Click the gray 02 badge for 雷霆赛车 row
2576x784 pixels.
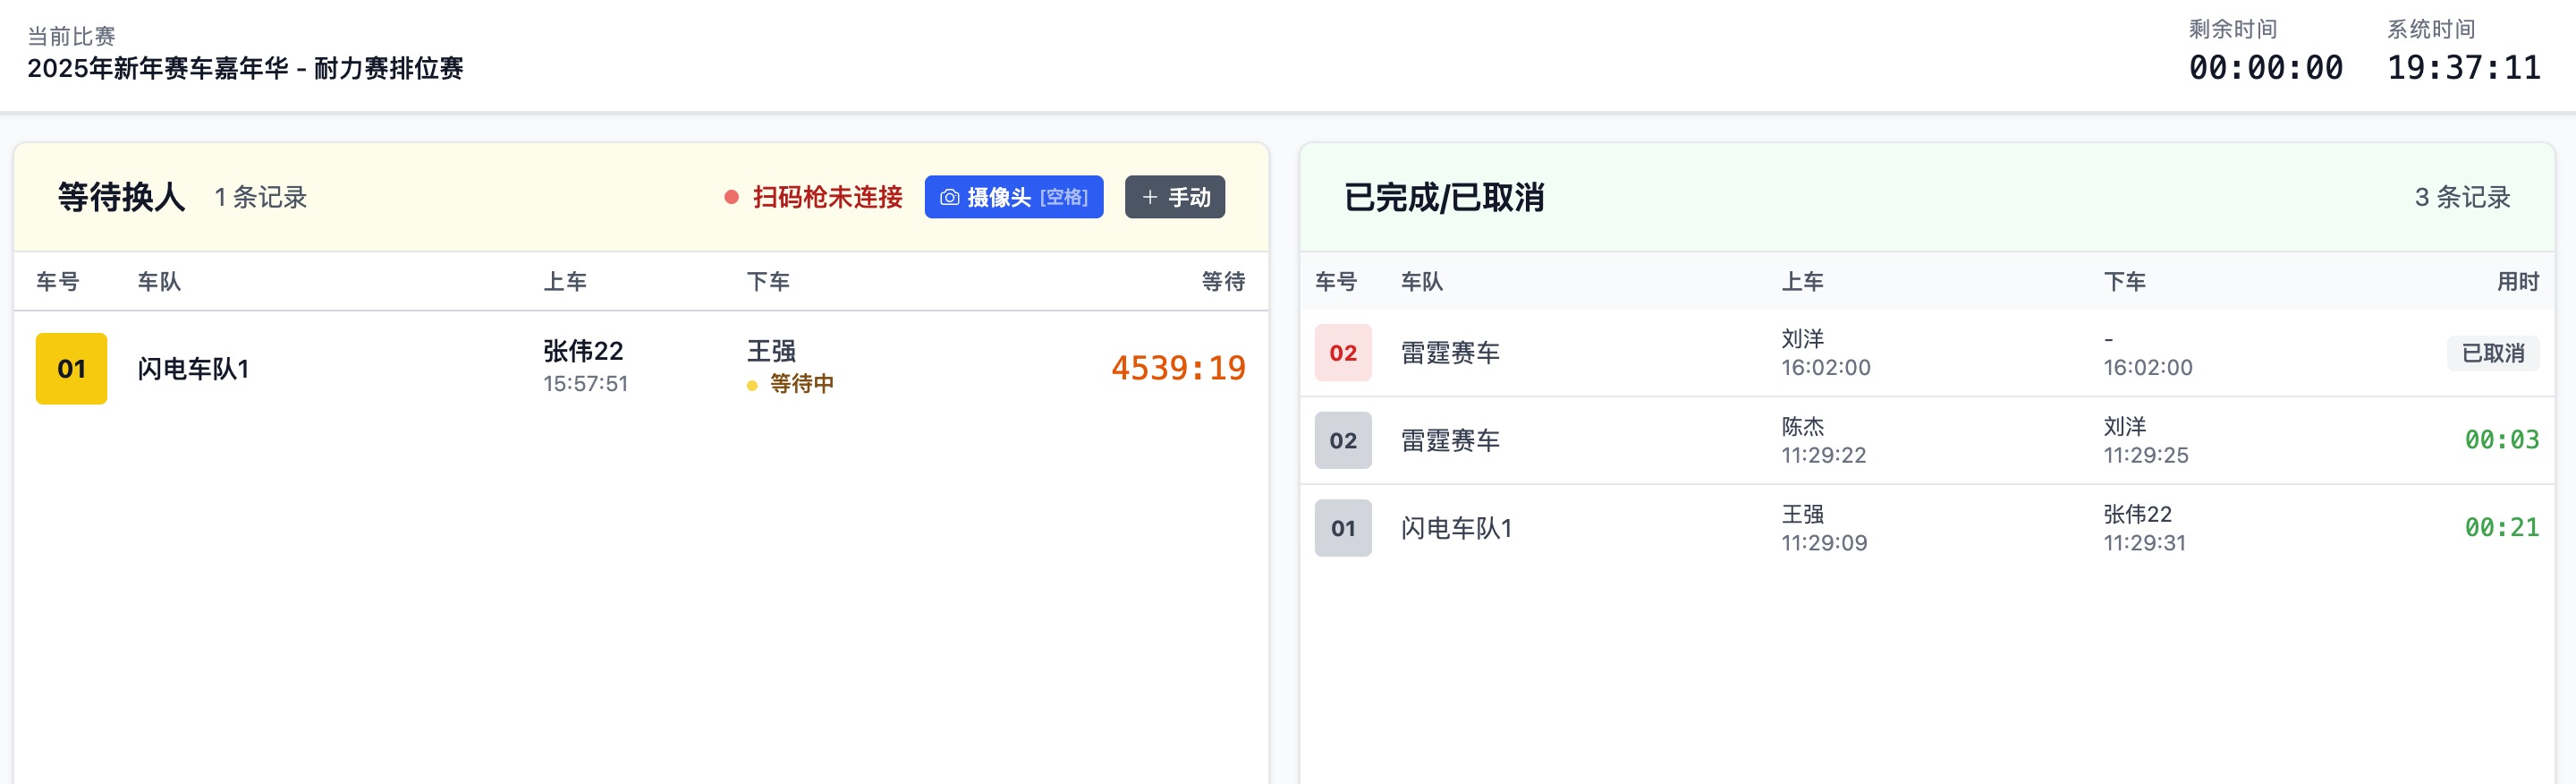click(x=1342, y=440)
